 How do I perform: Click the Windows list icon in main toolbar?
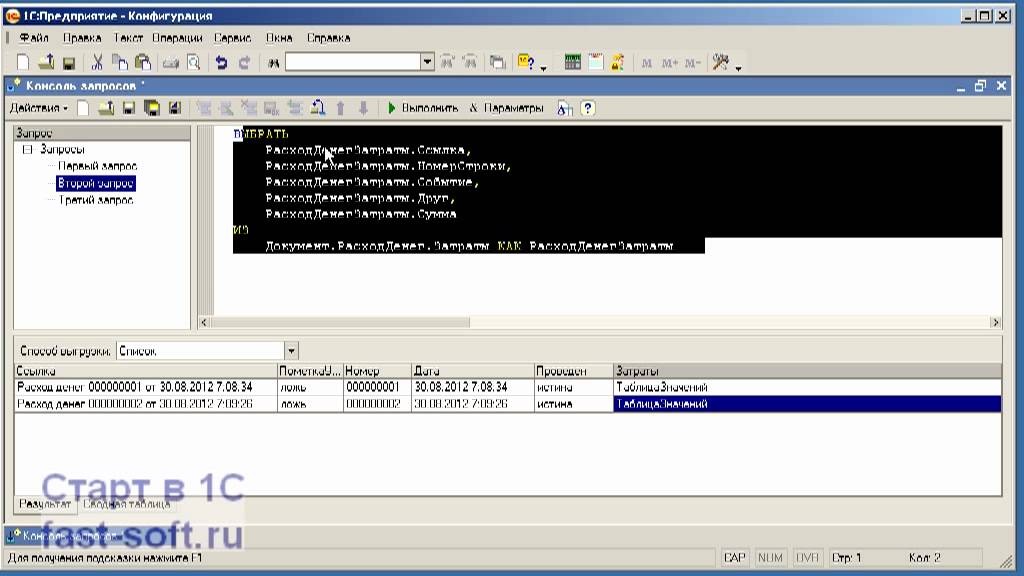[498, 63]
